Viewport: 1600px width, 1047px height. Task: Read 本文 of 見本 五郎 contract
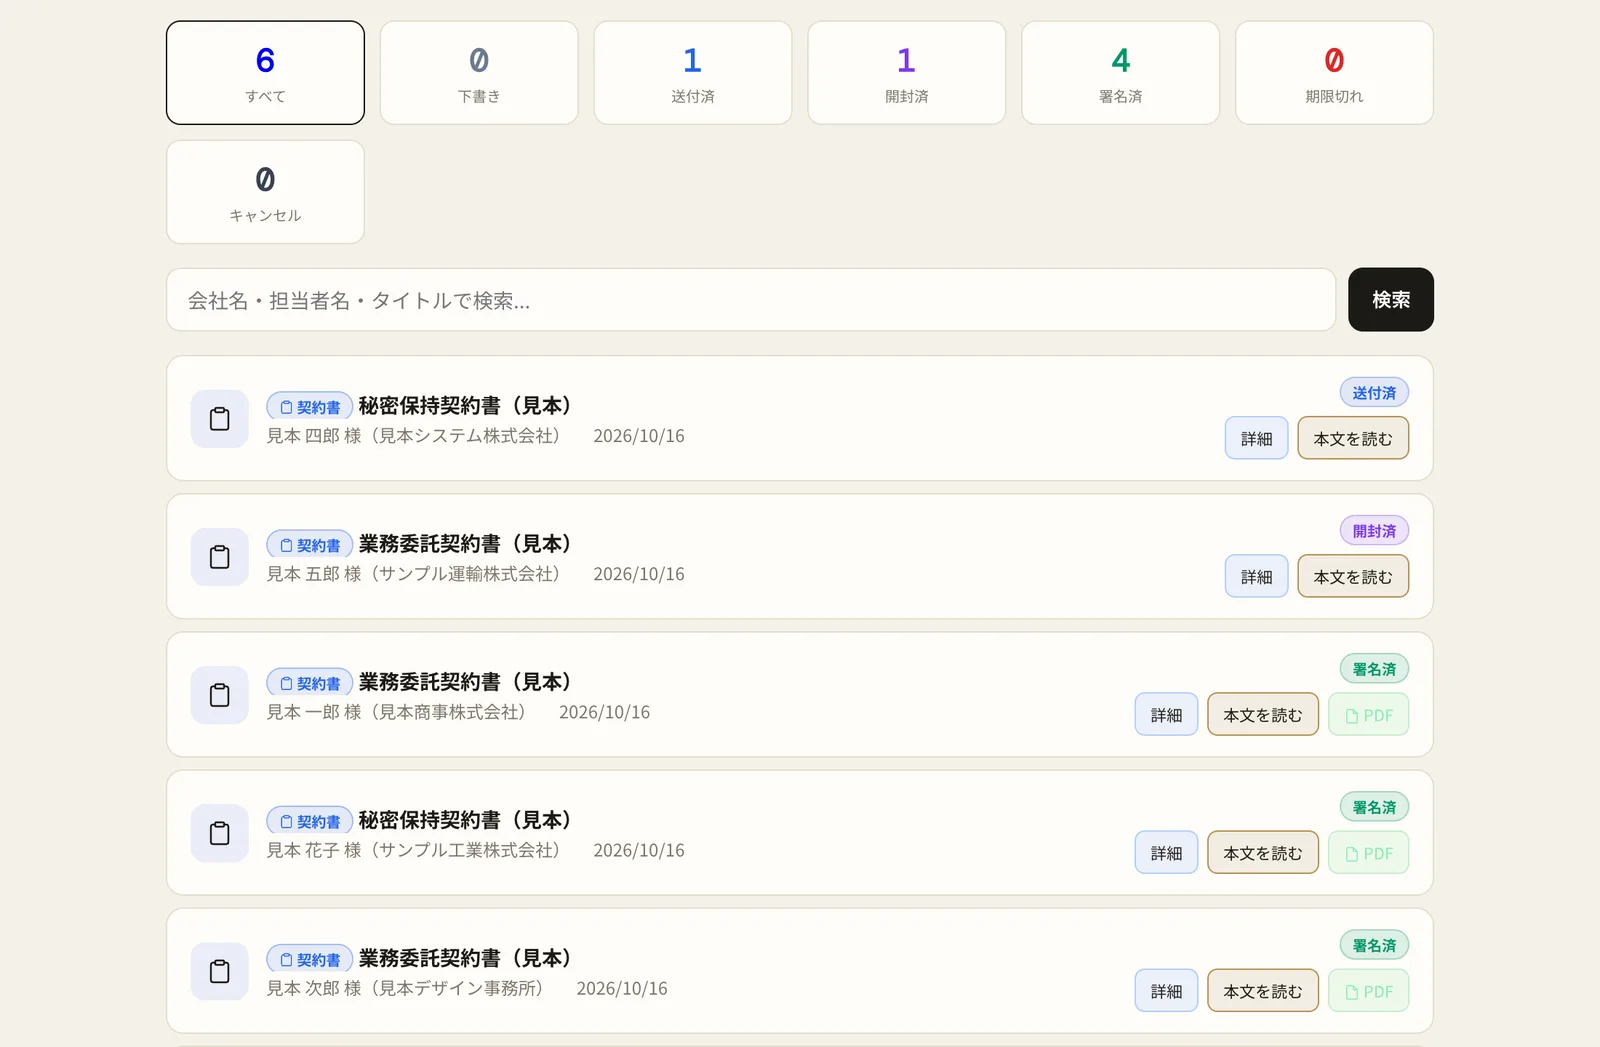1353,576
